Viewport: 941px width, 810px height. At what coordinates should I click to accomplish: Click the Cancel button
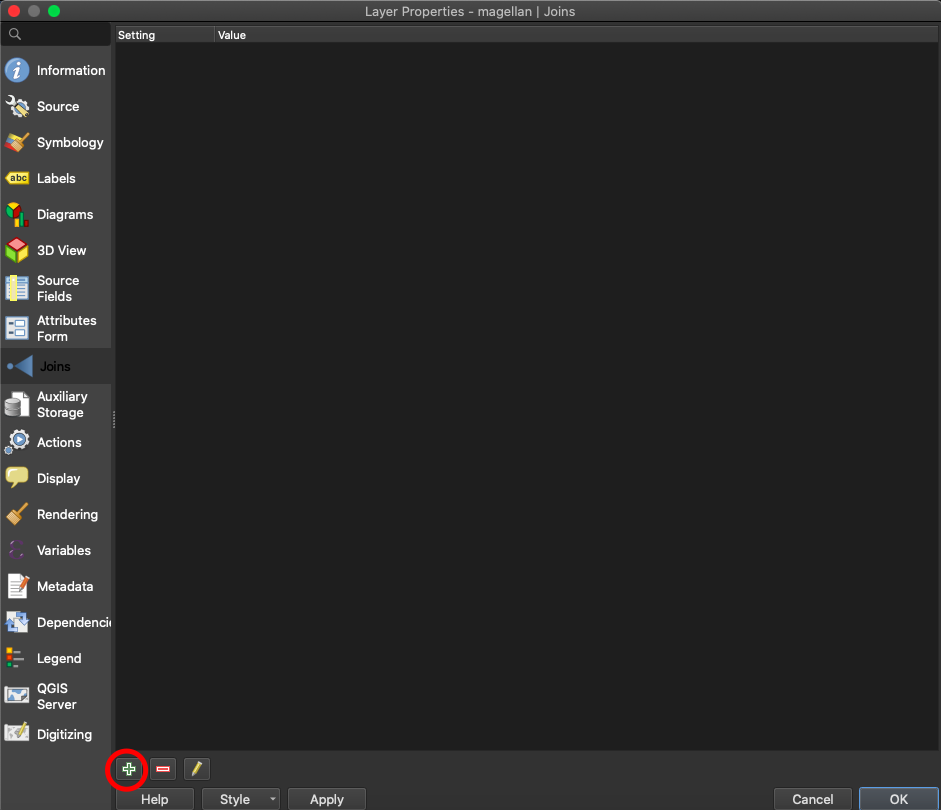click(x=812, y=799)
